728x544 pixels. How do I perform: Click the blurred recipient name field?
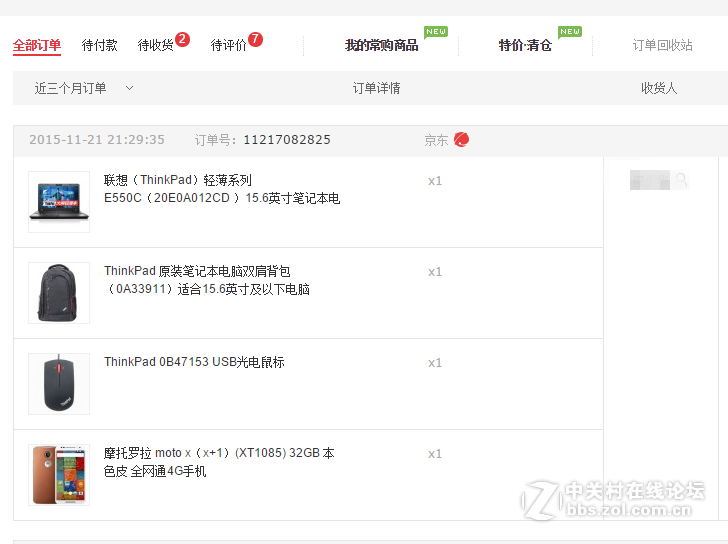650,180
